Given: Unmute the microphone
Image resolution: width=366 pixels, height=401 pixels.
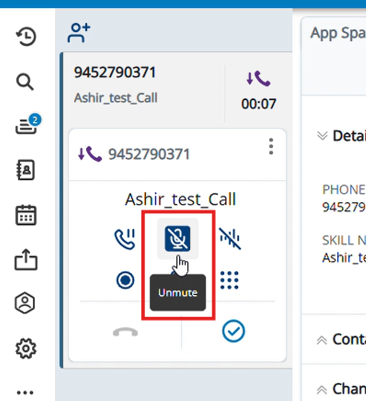Looking at the screenshot, I should click(178, 238).
